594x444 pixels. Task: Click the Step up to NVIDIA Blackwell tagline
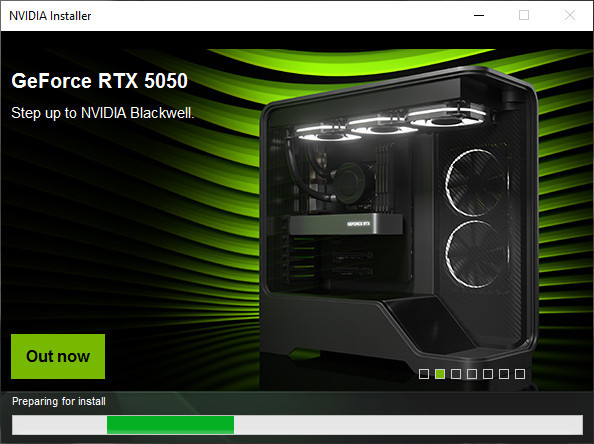103,113
